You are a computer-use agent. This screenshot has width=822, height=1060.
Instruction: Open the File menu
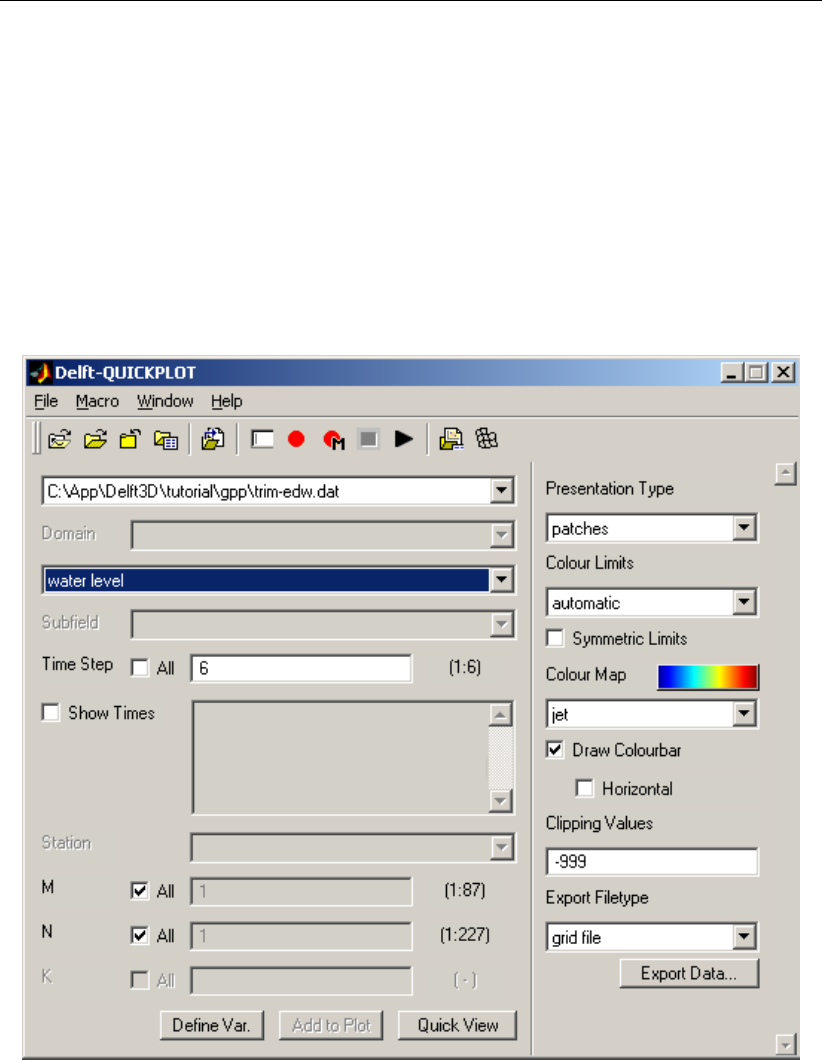point(46,402)
